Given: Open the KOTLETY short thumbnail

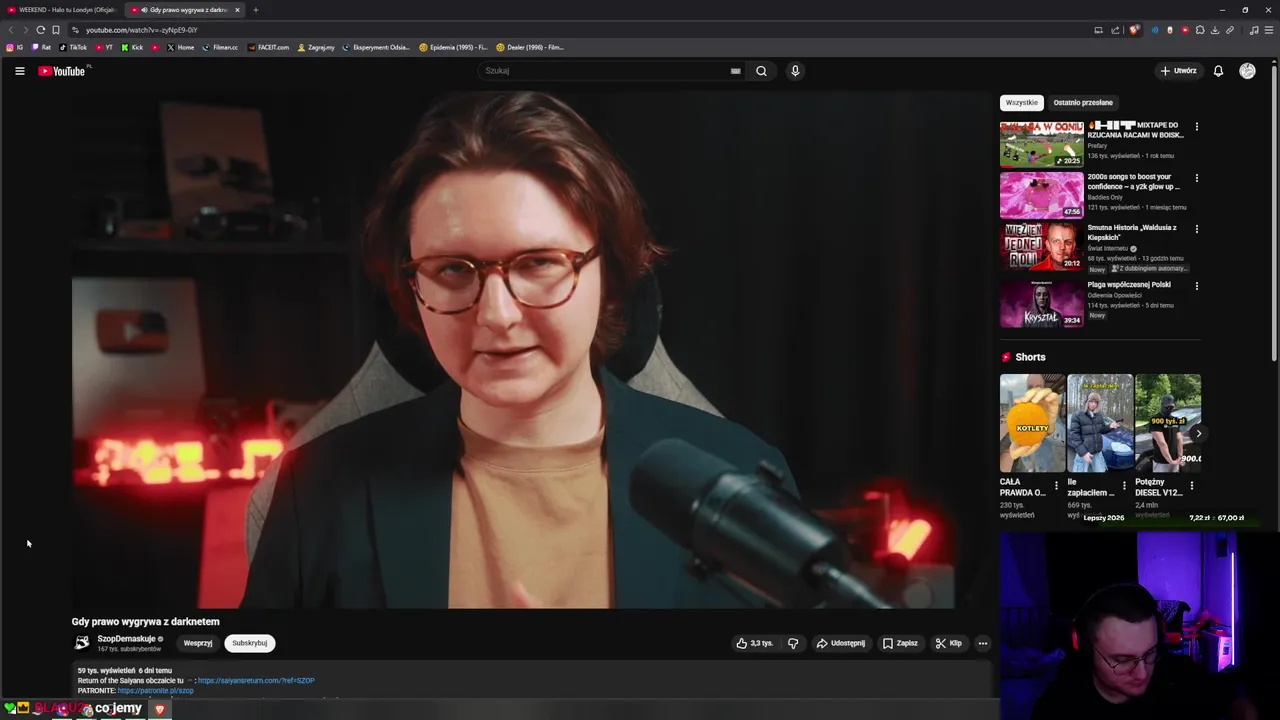Looking at the screenshot, I should (1032, 423).
